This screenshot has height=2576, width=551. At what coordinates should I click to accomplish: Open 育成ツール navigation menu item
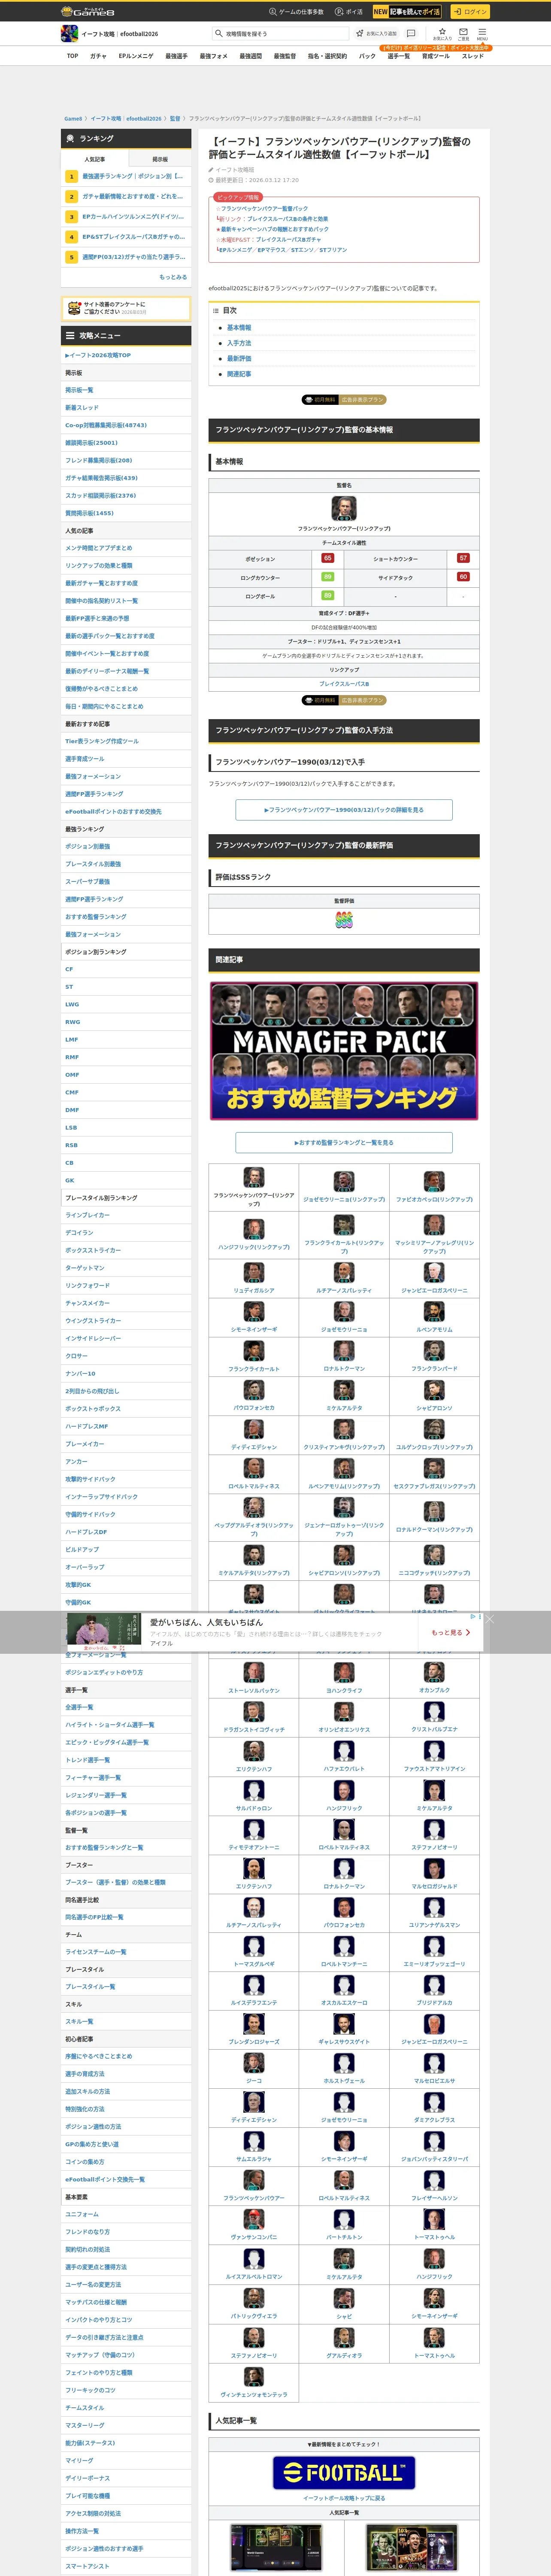[x=435, y=56]
